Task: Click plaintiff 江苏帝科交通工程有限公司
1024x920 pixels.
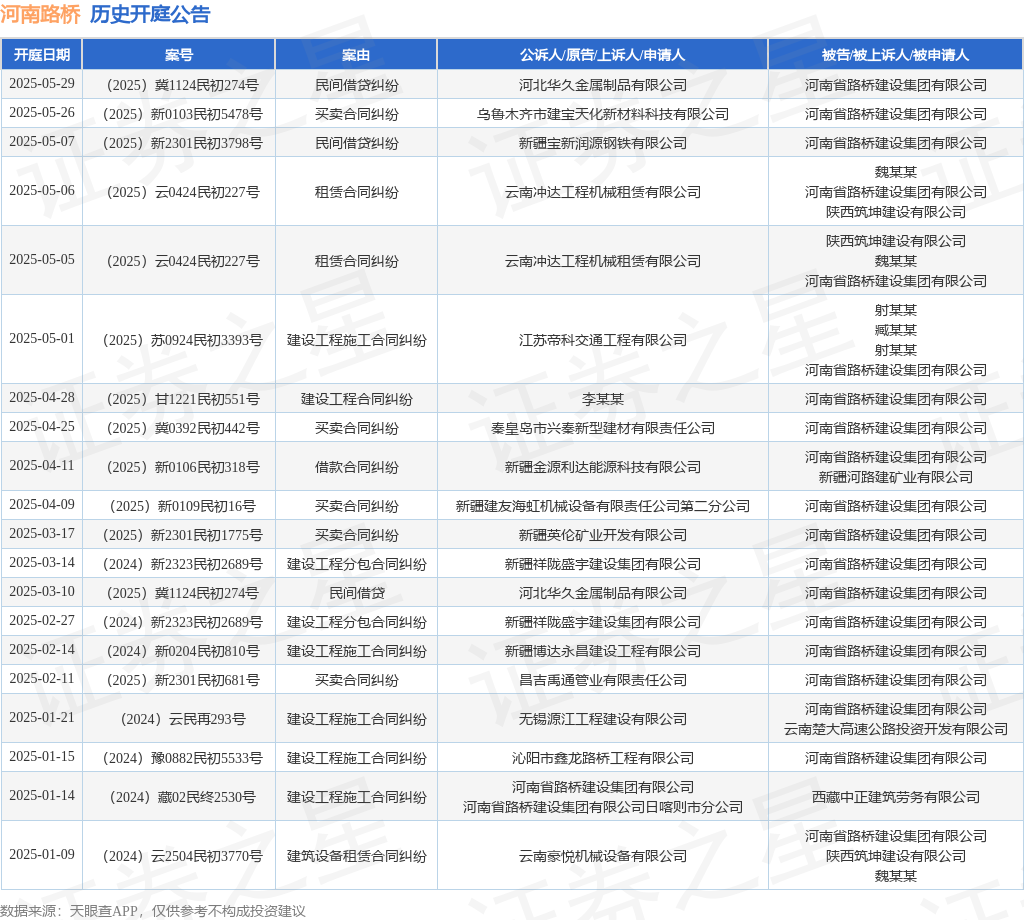Action: pyautogui.click(x=603, y=340)
